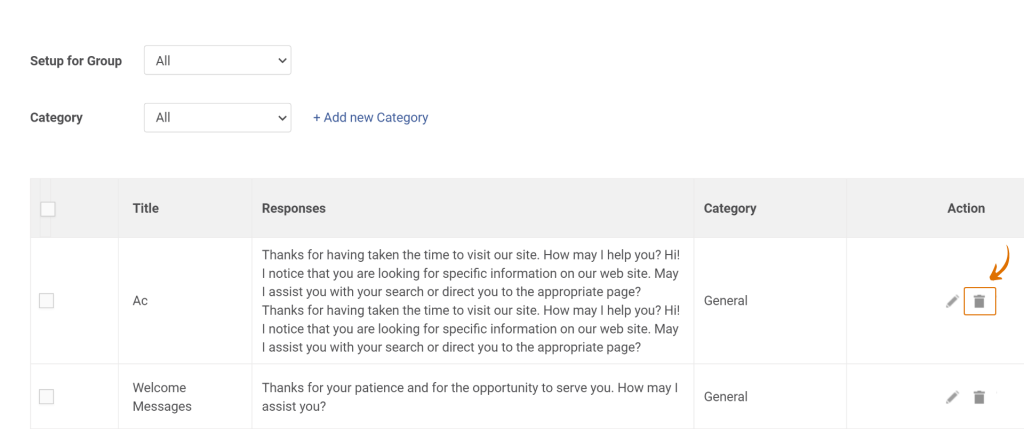Viewport: 1024px width, 429px height.
Task: Tick the select-all checkbox in table header
Action: 48,209
